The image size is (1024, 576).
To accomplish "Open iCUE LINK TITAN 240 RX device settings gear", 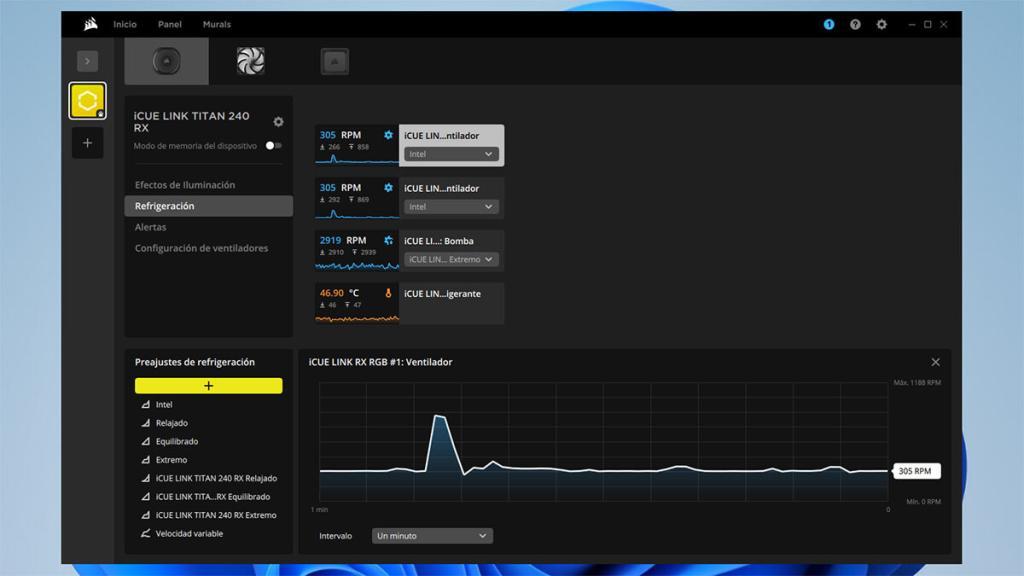I will (278, 121).
